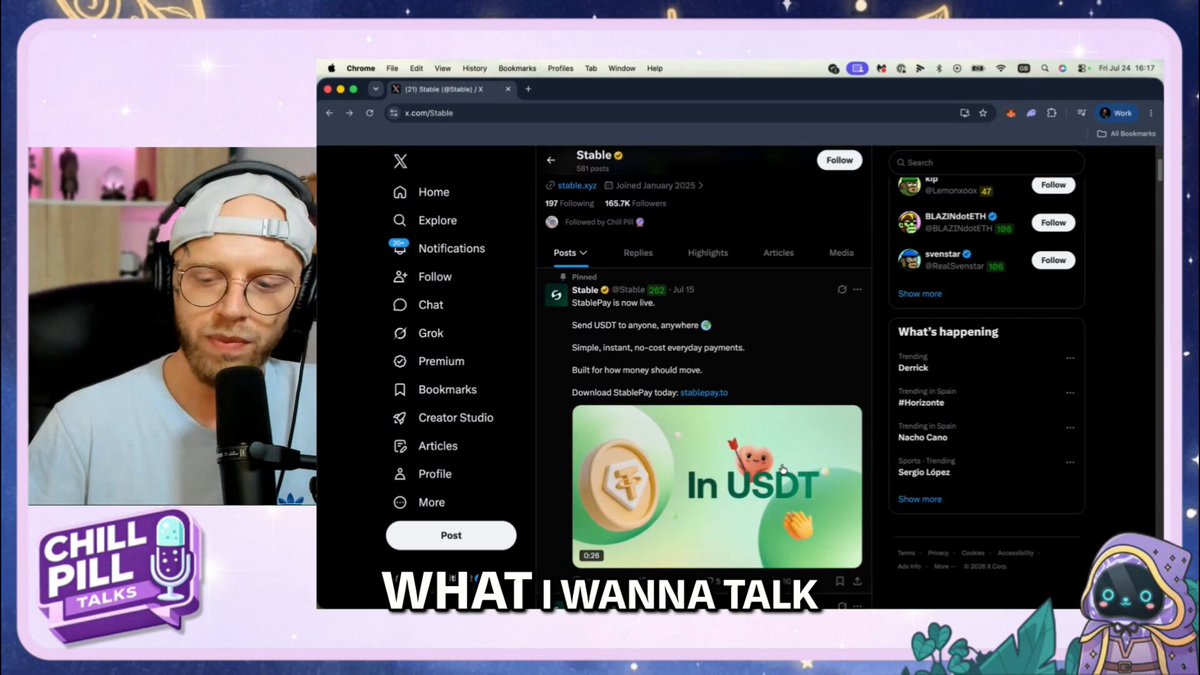The image size is (1200, 675).
Task: Click the 197 Following count
Action: click(569, 203)
